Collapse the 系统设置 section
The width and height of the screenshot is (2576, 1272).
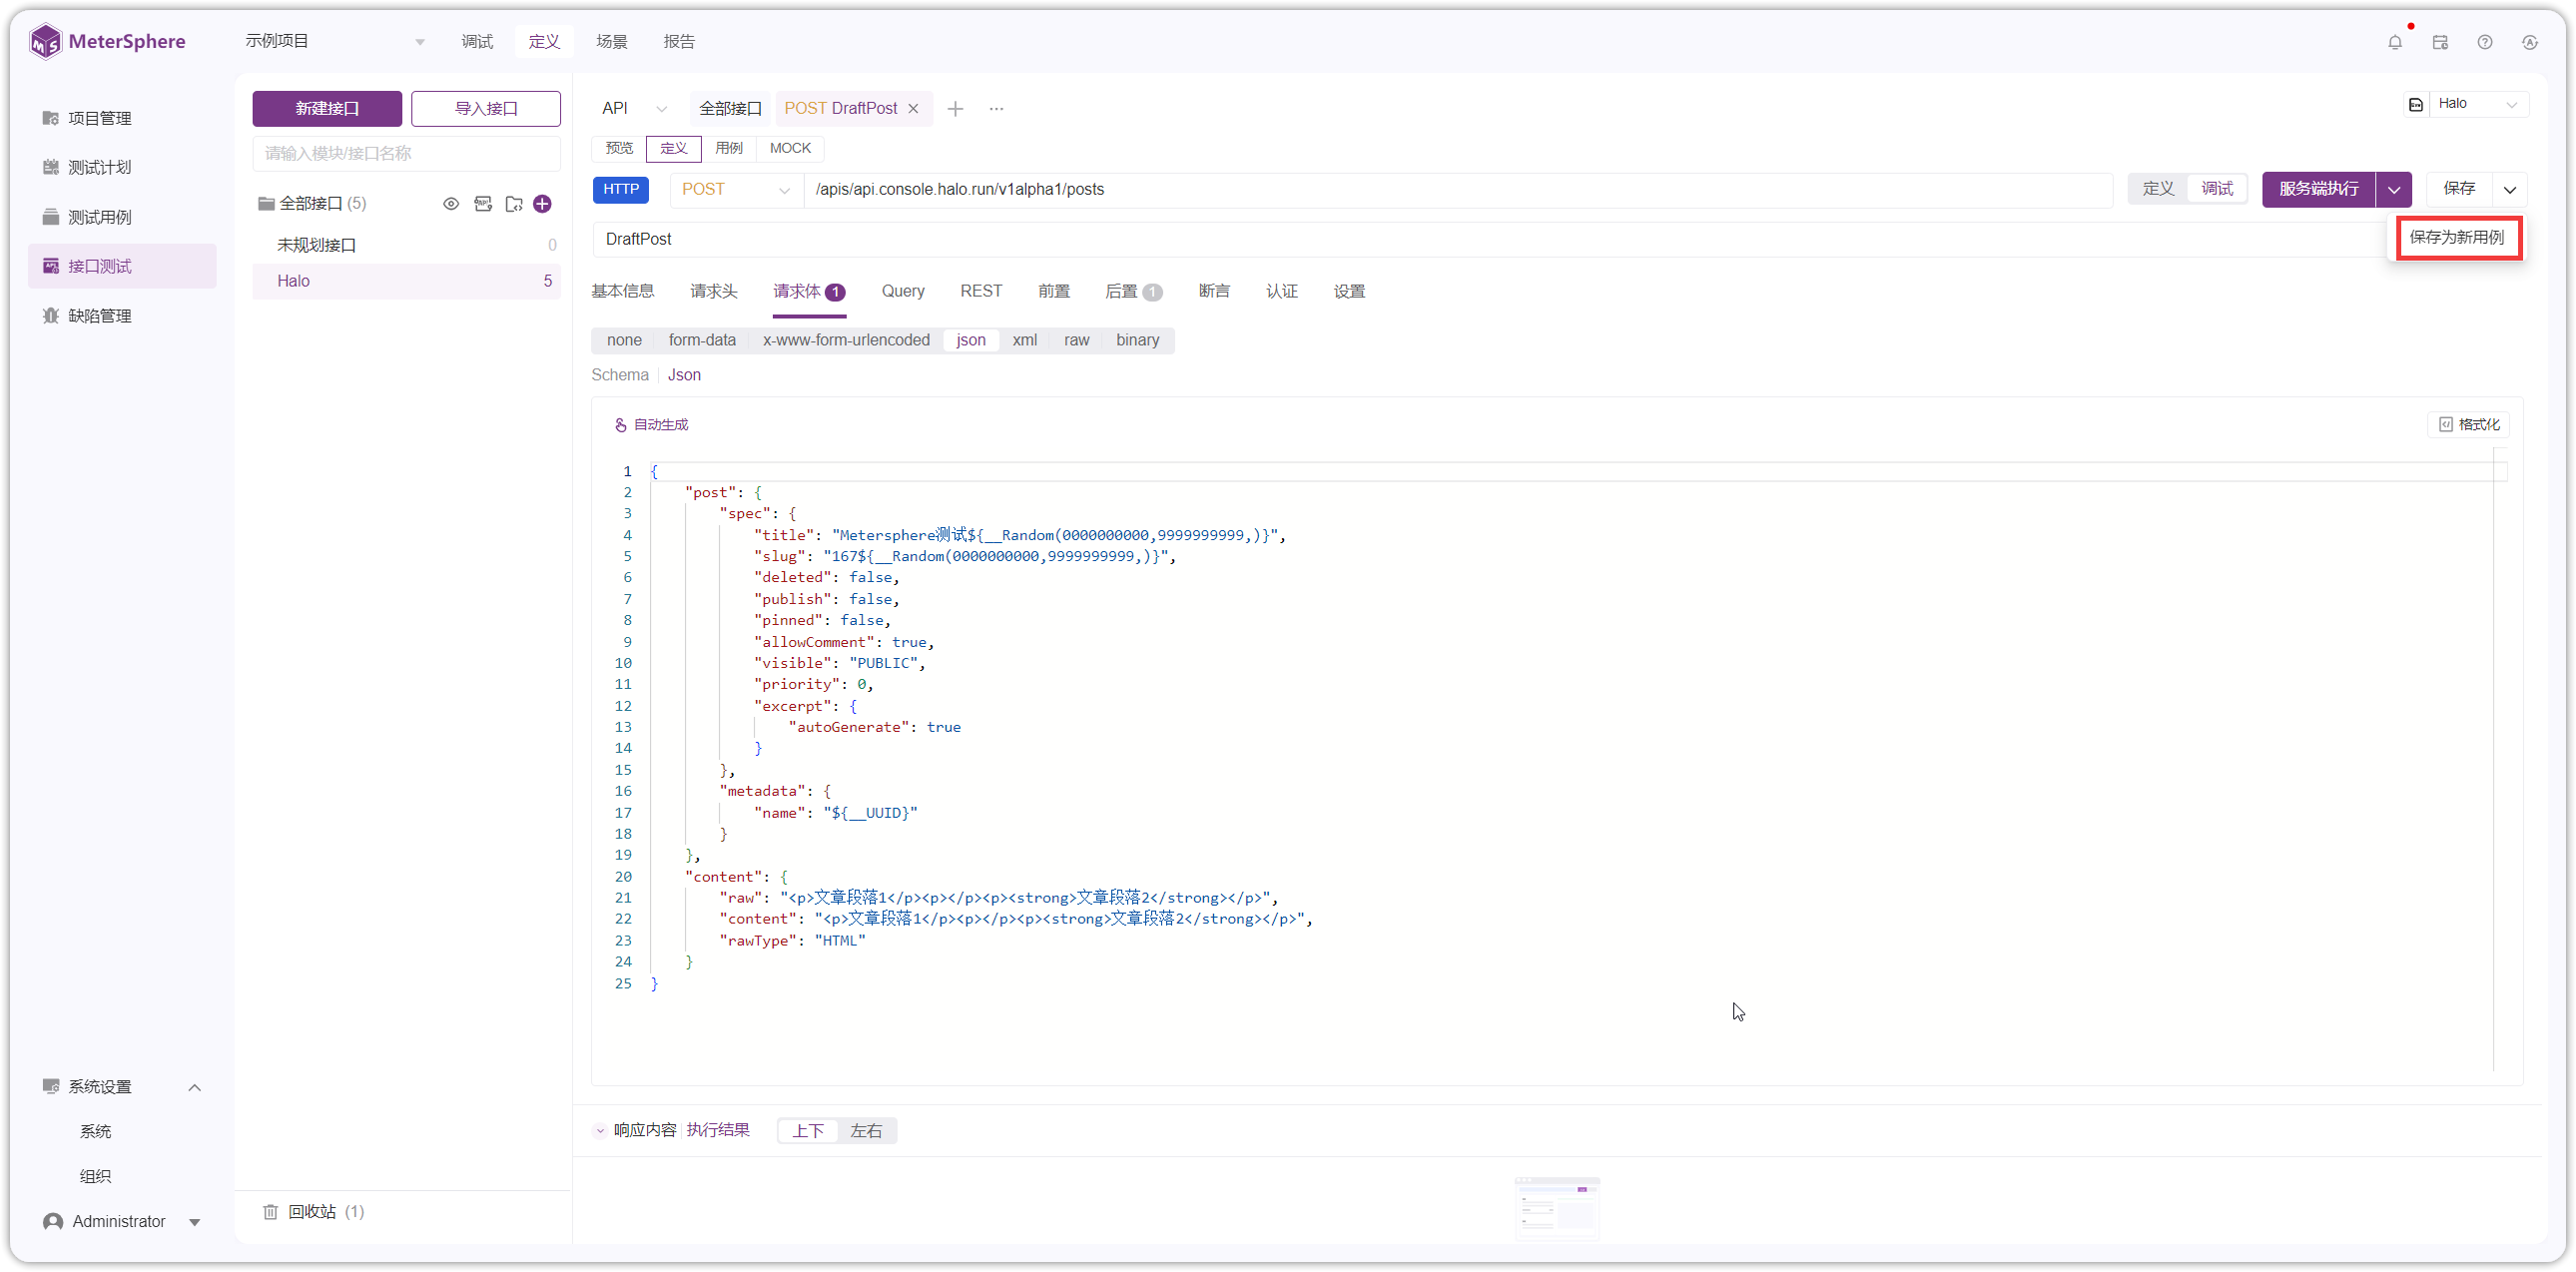(x=195, y=1087)
